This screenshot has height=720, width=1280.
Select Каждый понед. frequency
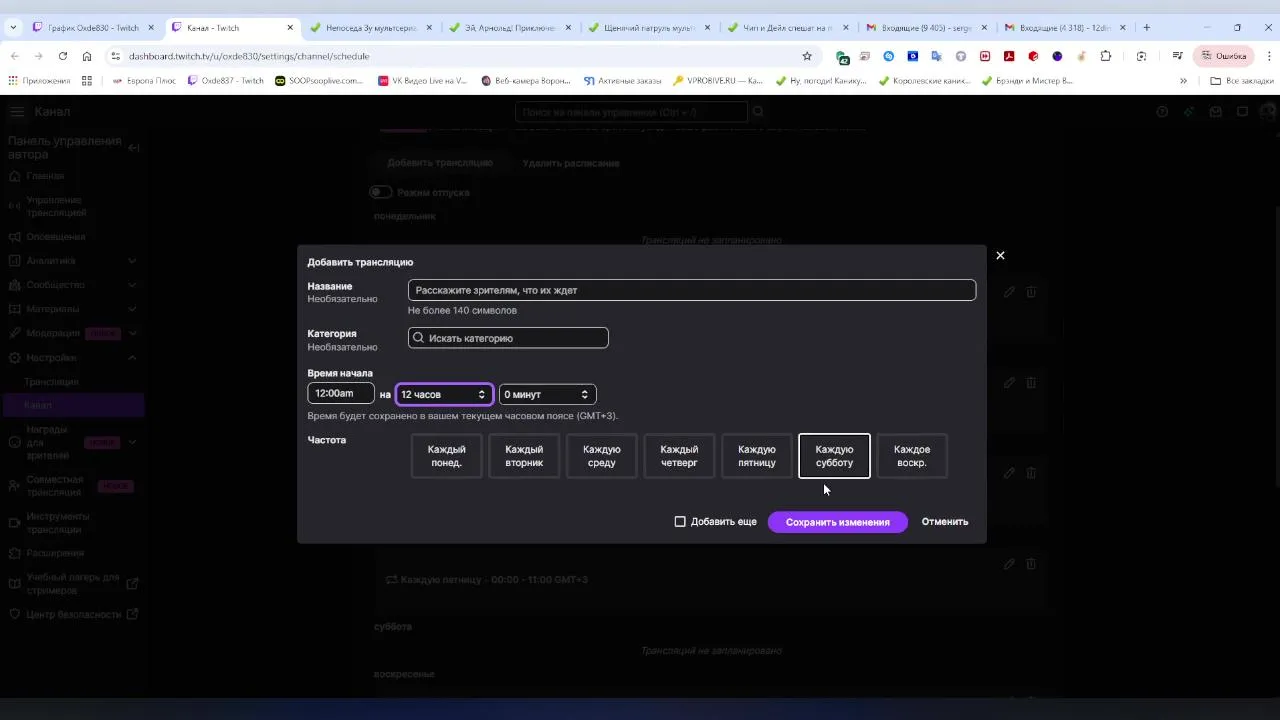point(446,456)
